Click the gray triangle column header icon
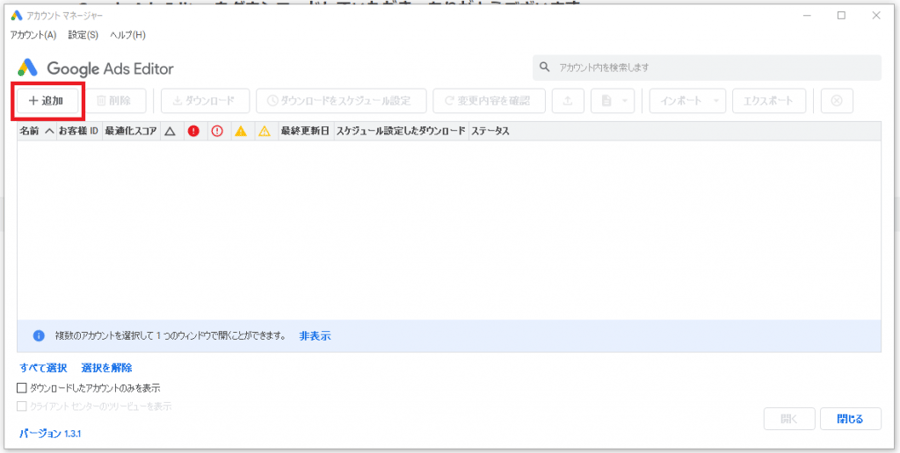Screen dimensions: 900x453 [x=170, y=131]
